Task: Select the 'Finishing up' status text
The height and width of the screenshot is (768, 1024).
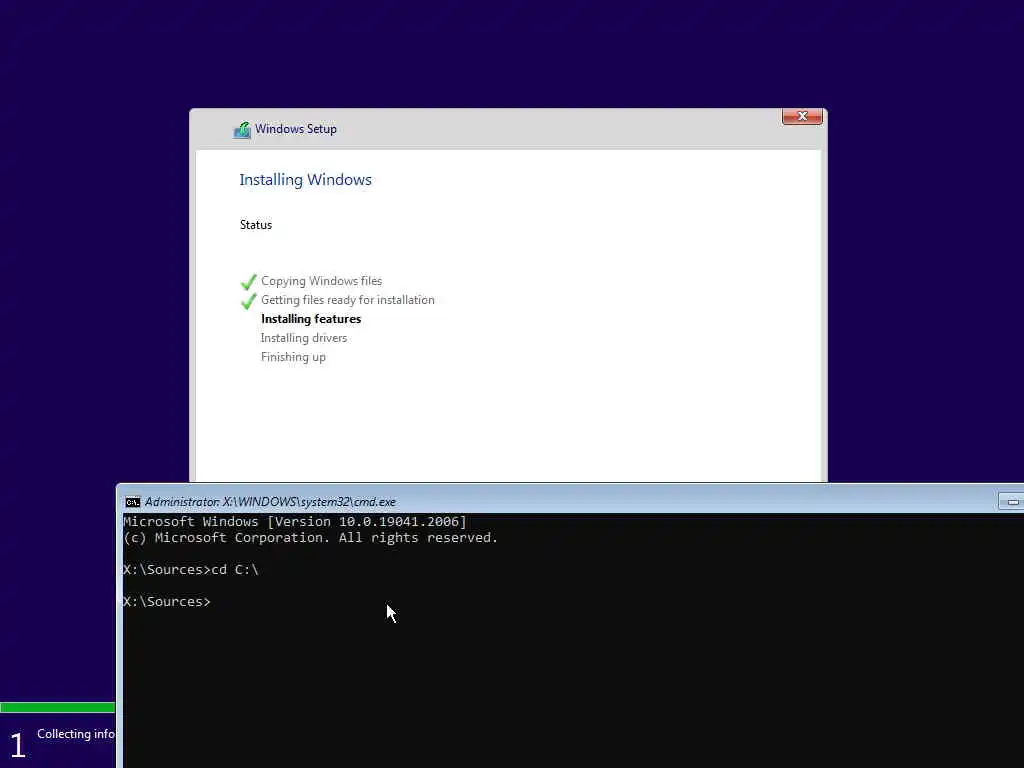Action: [x=293, y=357]
